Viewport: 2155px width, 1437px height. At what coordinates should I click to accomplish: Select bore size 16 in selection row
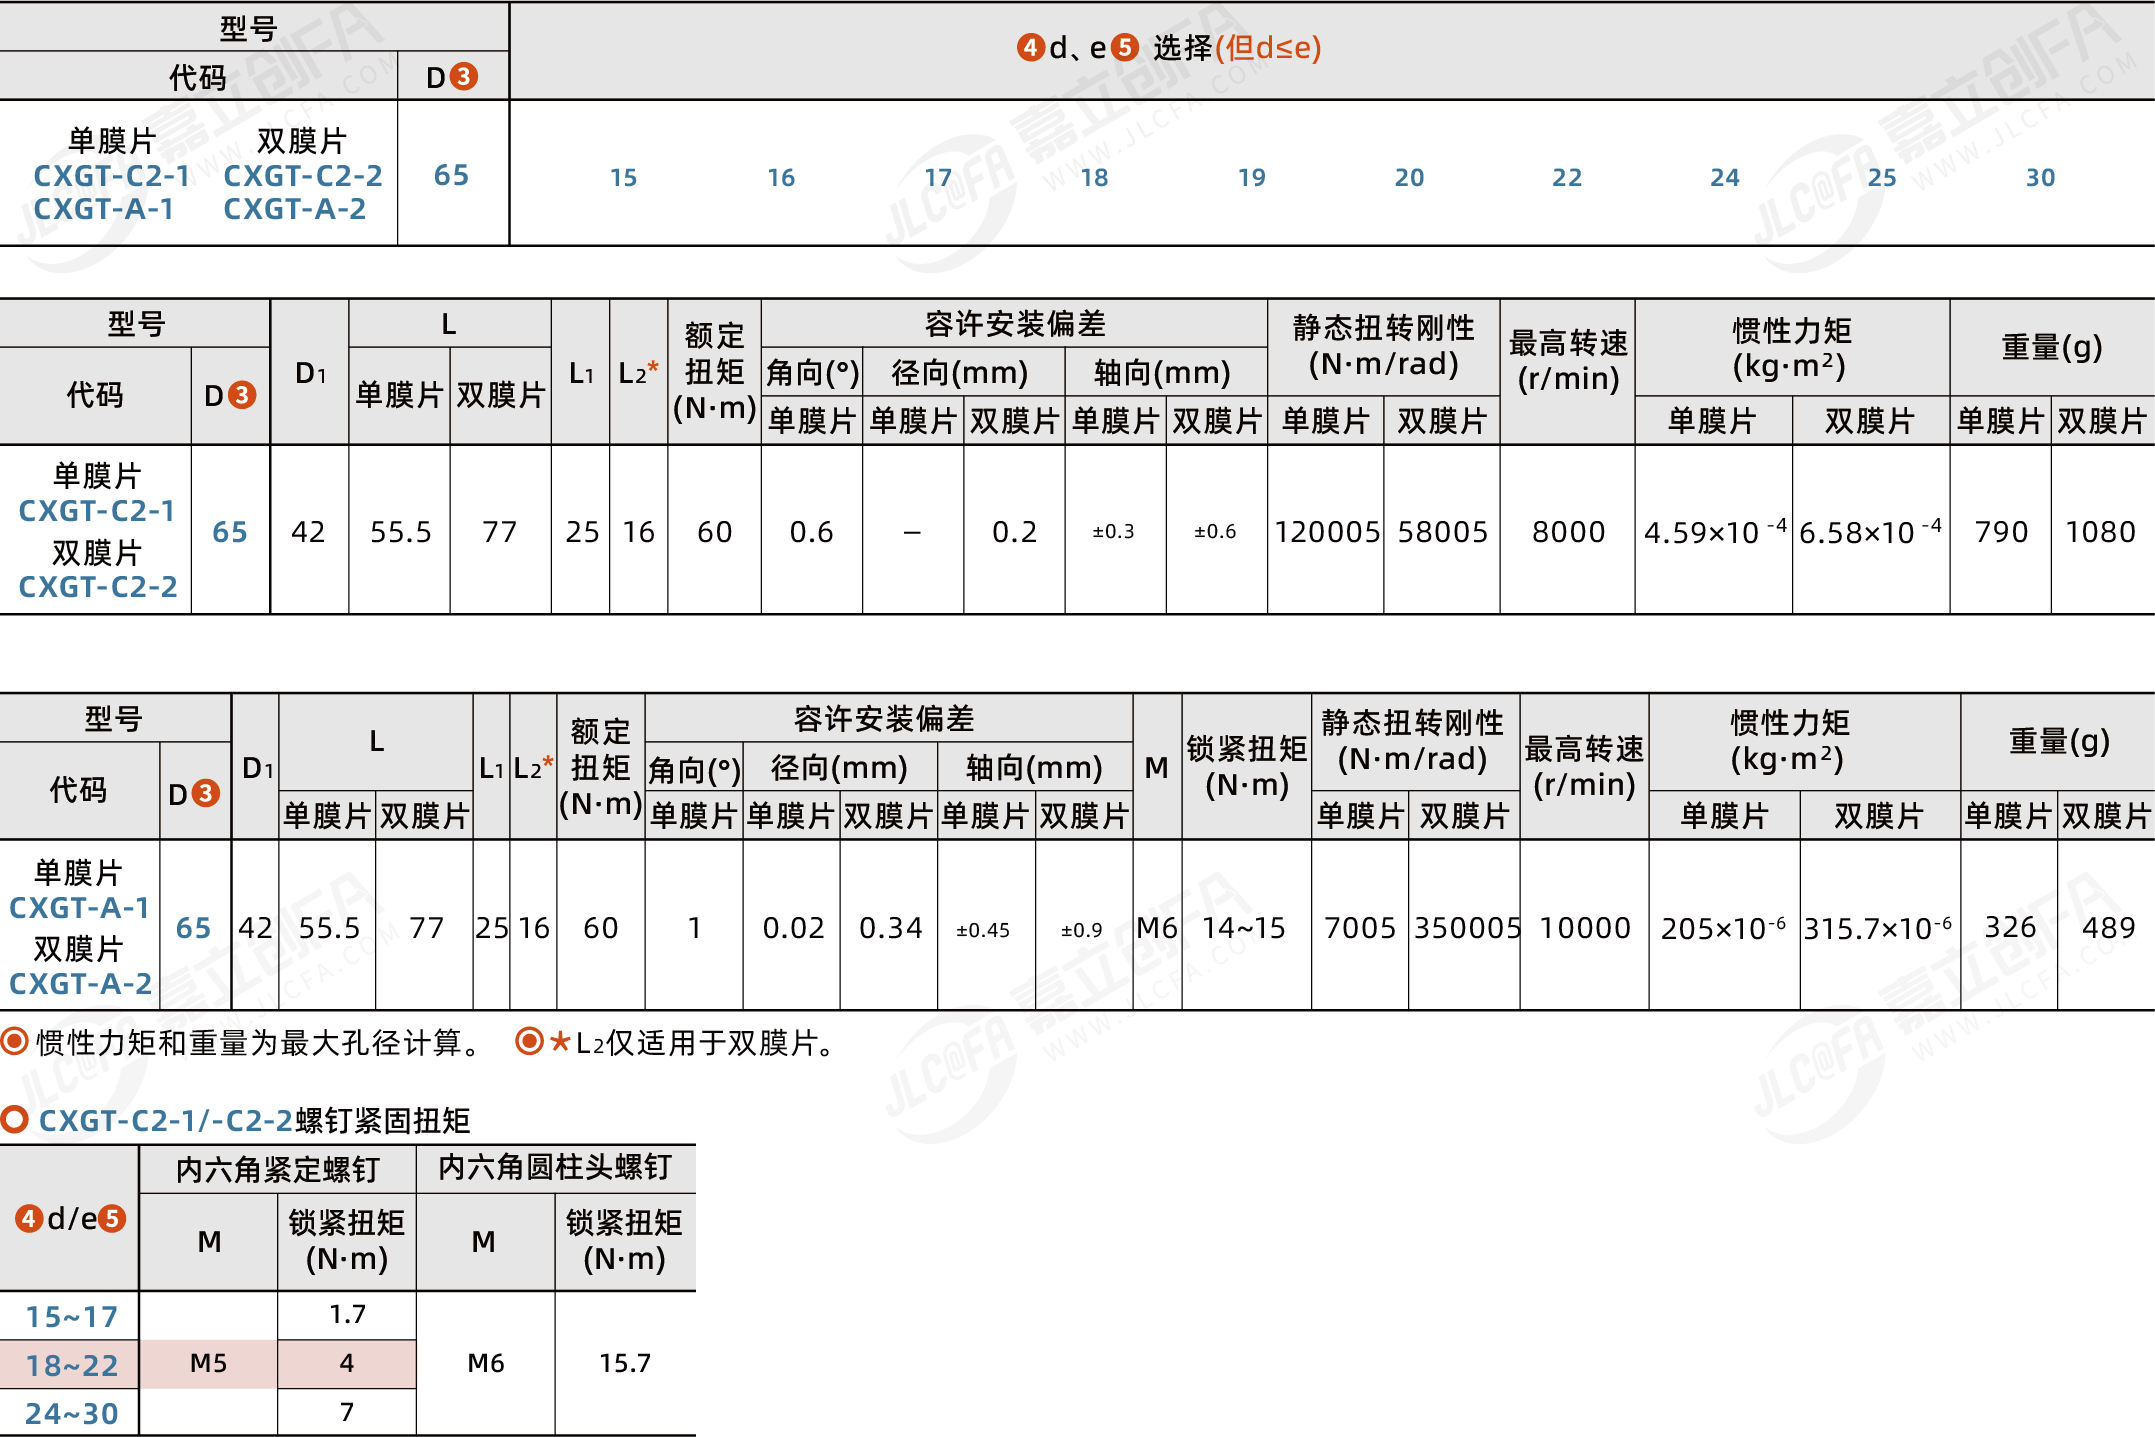[781, 178]
